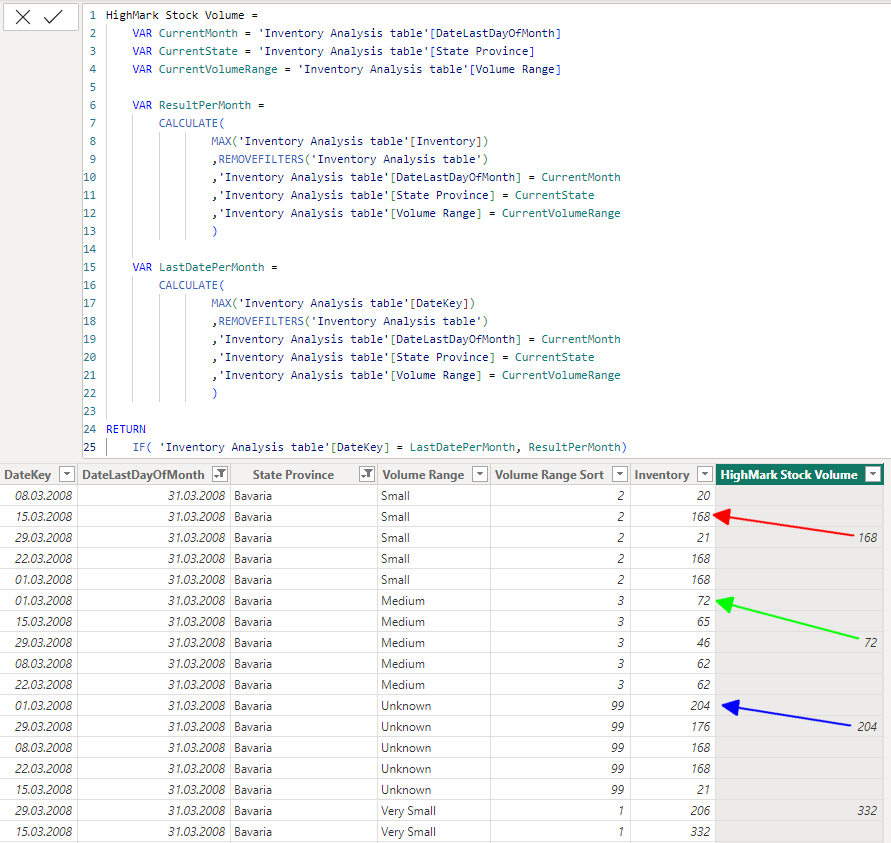Click line number 25 in formula editor
The image size is (891, 843).
point(91,447)
